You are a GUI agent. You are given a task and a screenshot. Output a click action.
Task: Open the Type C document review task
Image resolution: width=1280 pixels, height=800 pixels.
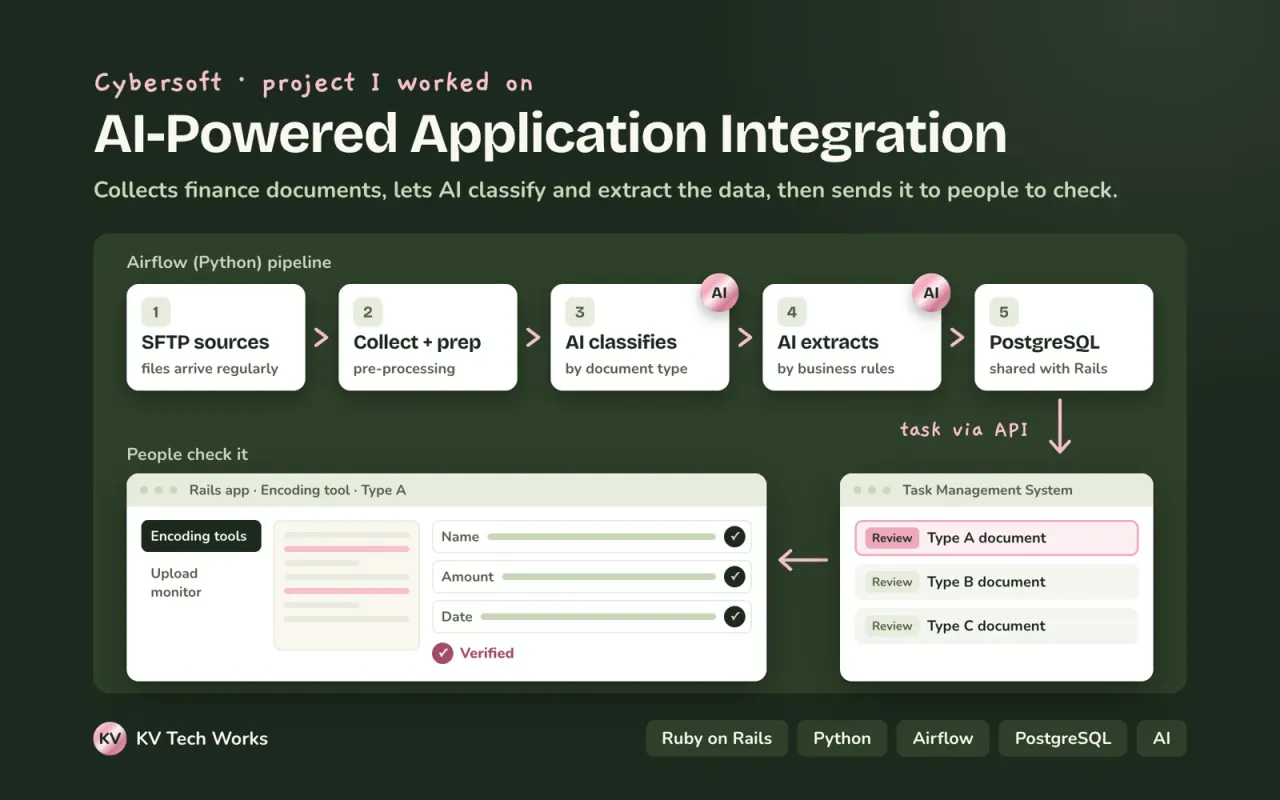tap(996, 626)
